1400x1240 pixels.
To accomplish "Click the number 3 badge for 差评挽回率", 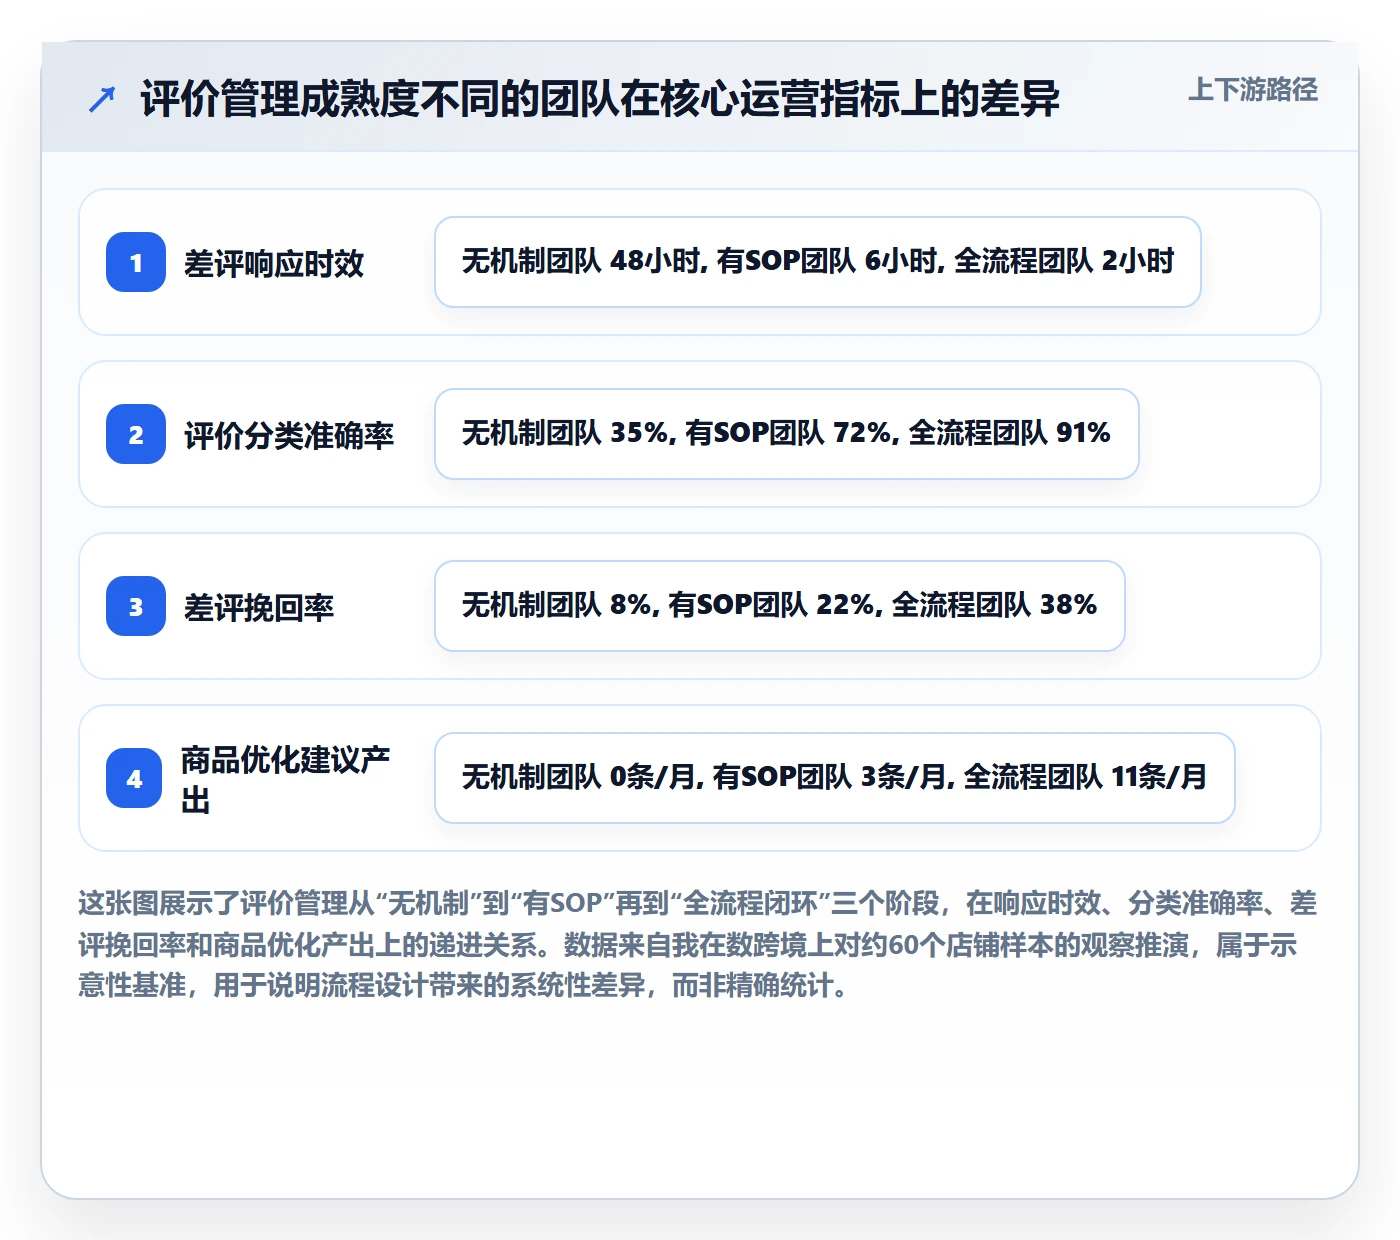I will click(x=136, y=606).
